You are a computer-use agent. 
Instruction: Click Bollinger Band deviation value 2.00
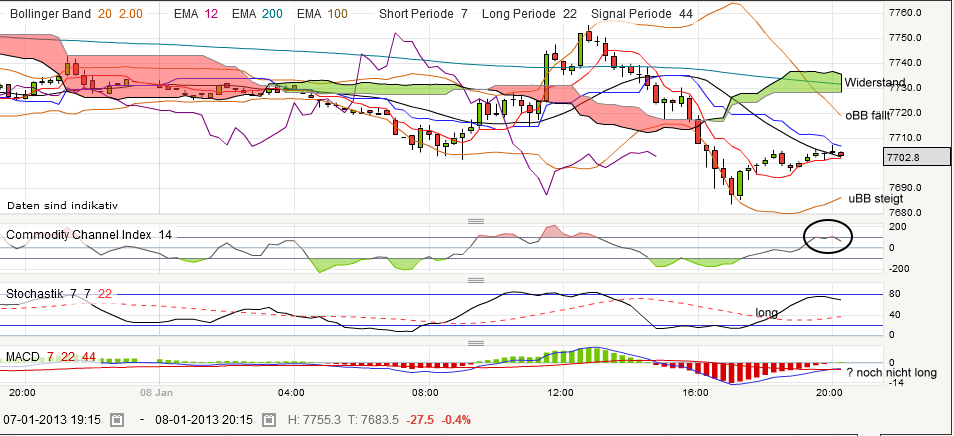(129, 13)
